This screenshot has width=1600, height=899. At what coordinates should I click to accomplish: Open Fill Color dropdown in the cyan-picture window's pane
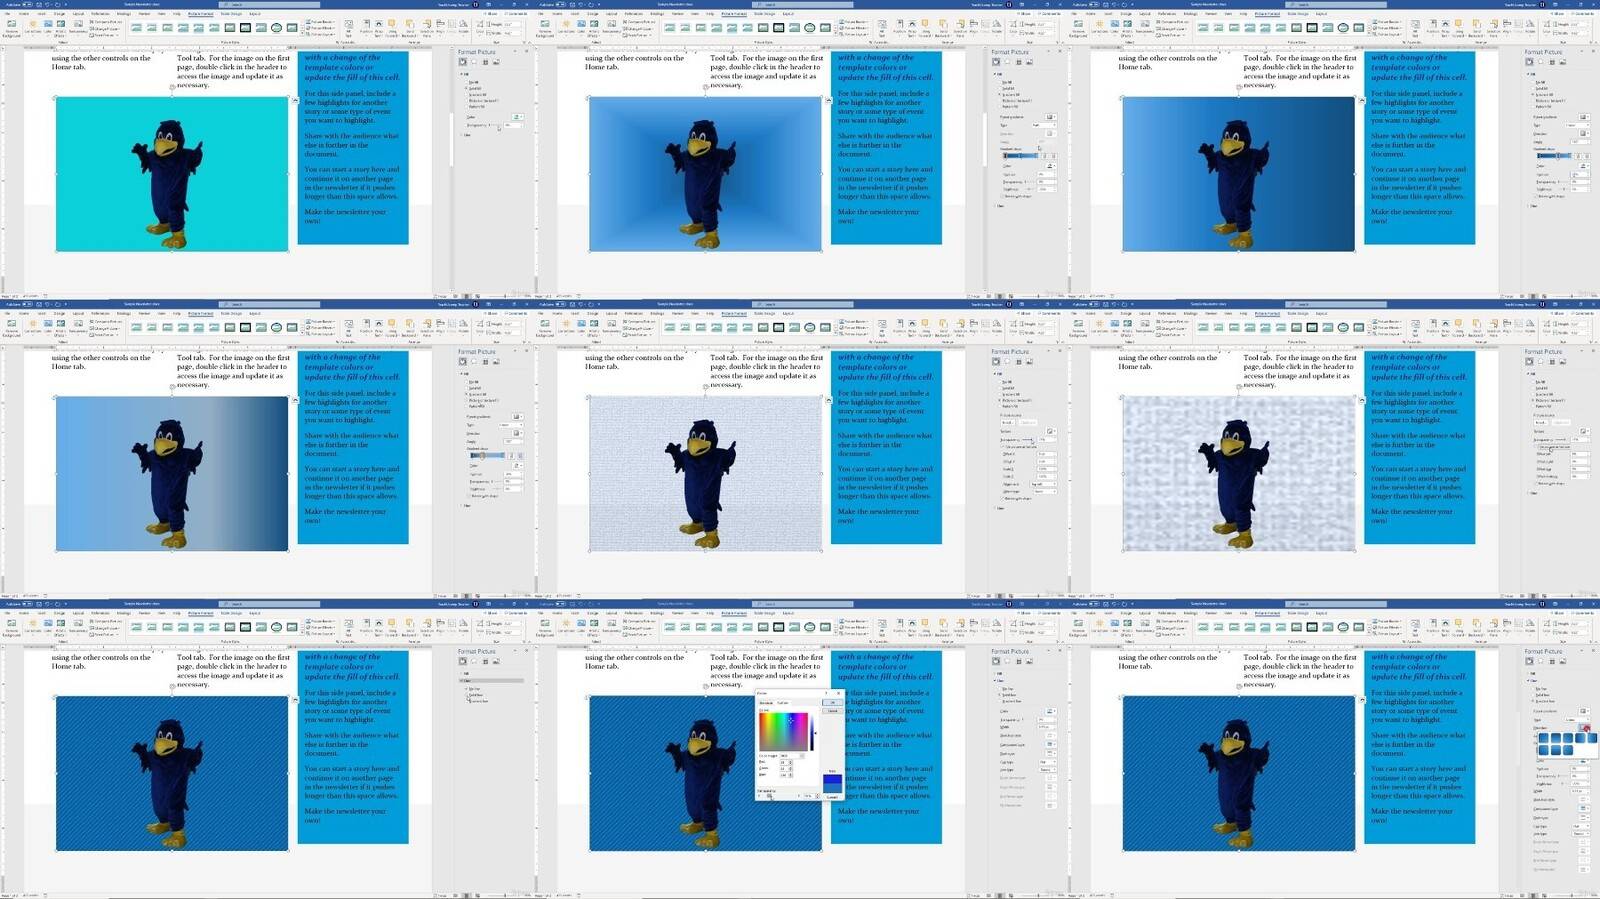click(516, 116)
